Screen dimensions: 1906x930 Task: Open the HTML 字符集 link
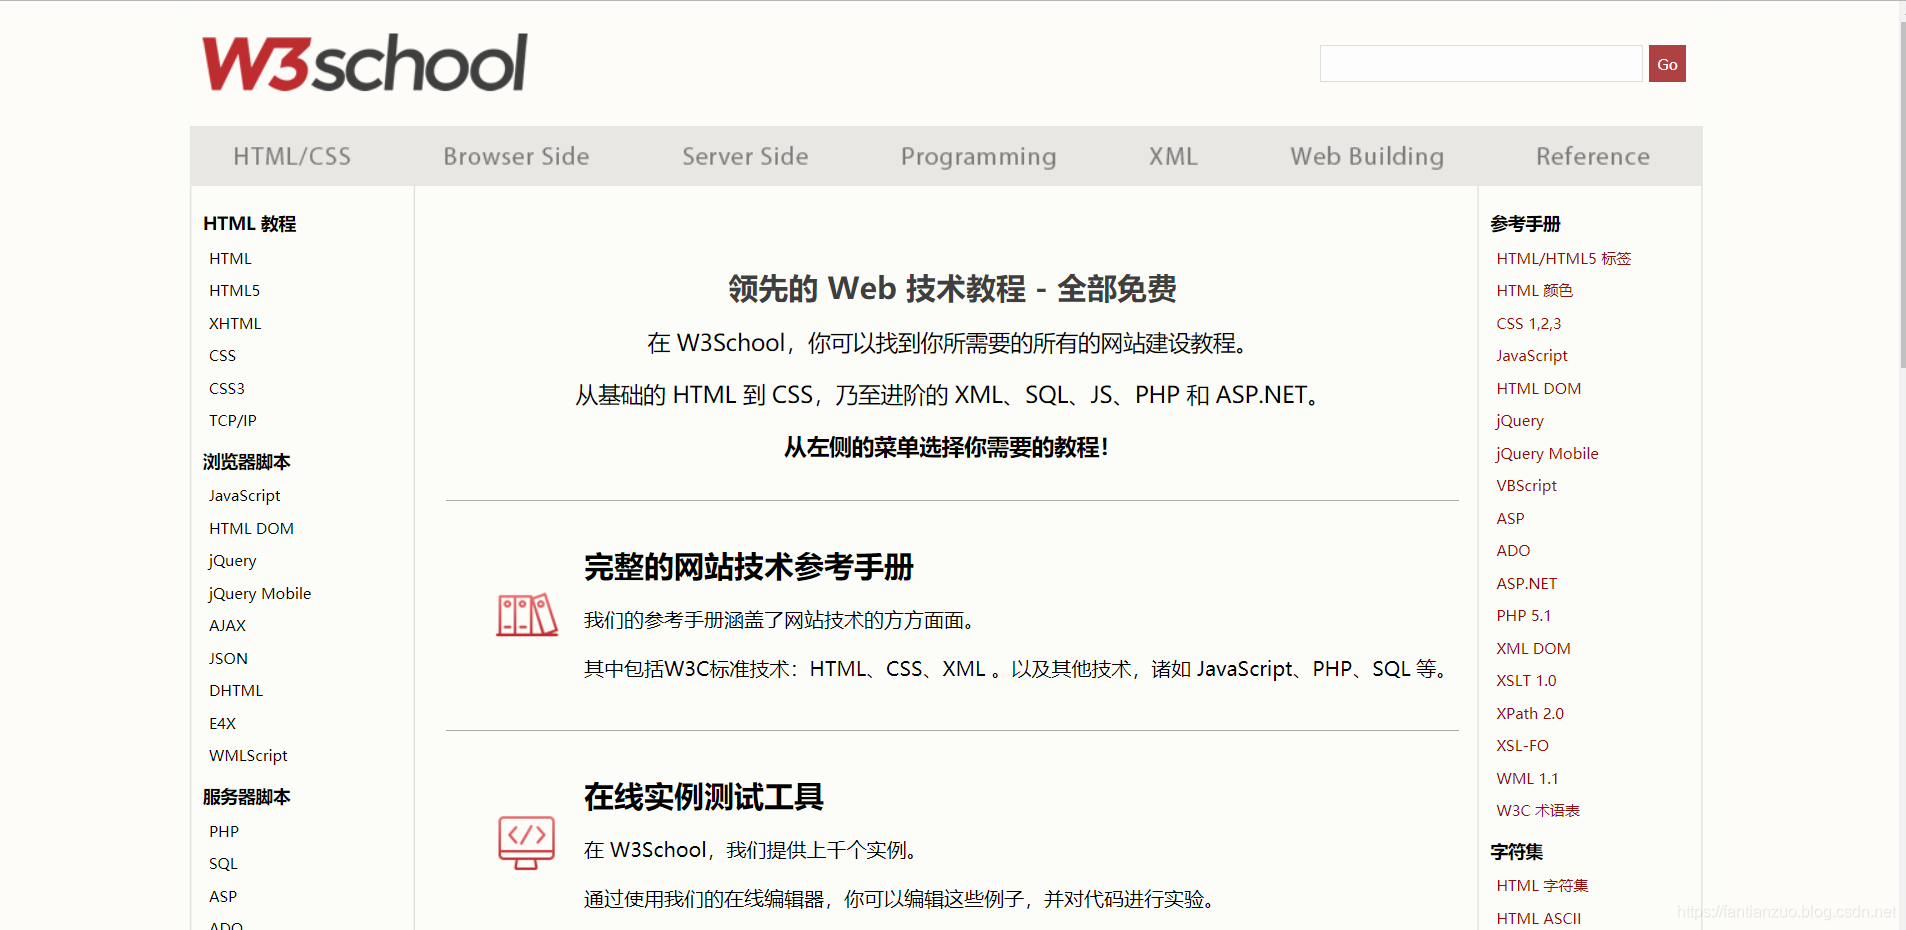1542,886
